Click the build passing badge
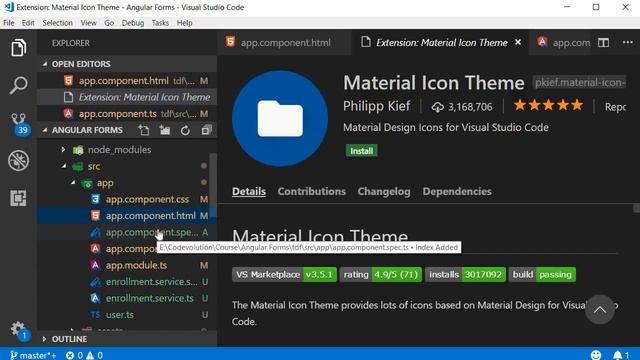Screen dimensions: 640x360 542,275
